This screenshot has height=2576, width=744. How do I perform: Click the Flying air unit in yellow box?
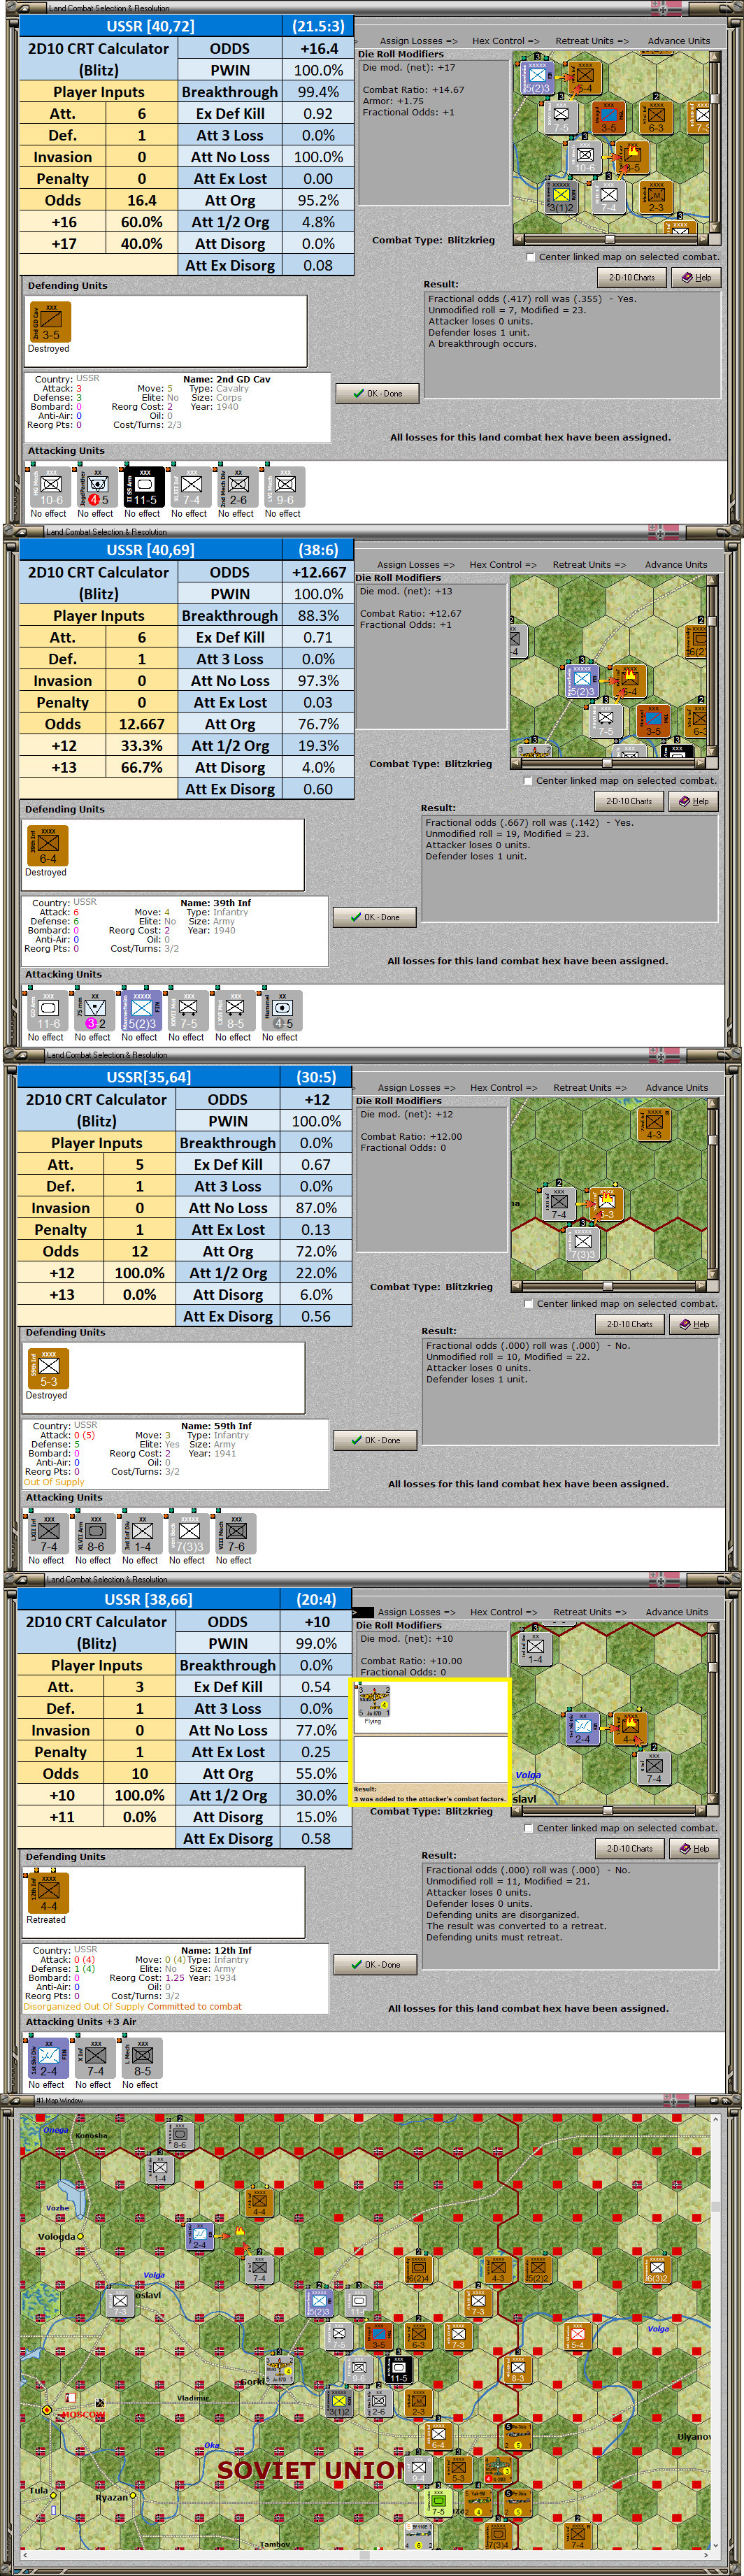[x=374, y=1700]
